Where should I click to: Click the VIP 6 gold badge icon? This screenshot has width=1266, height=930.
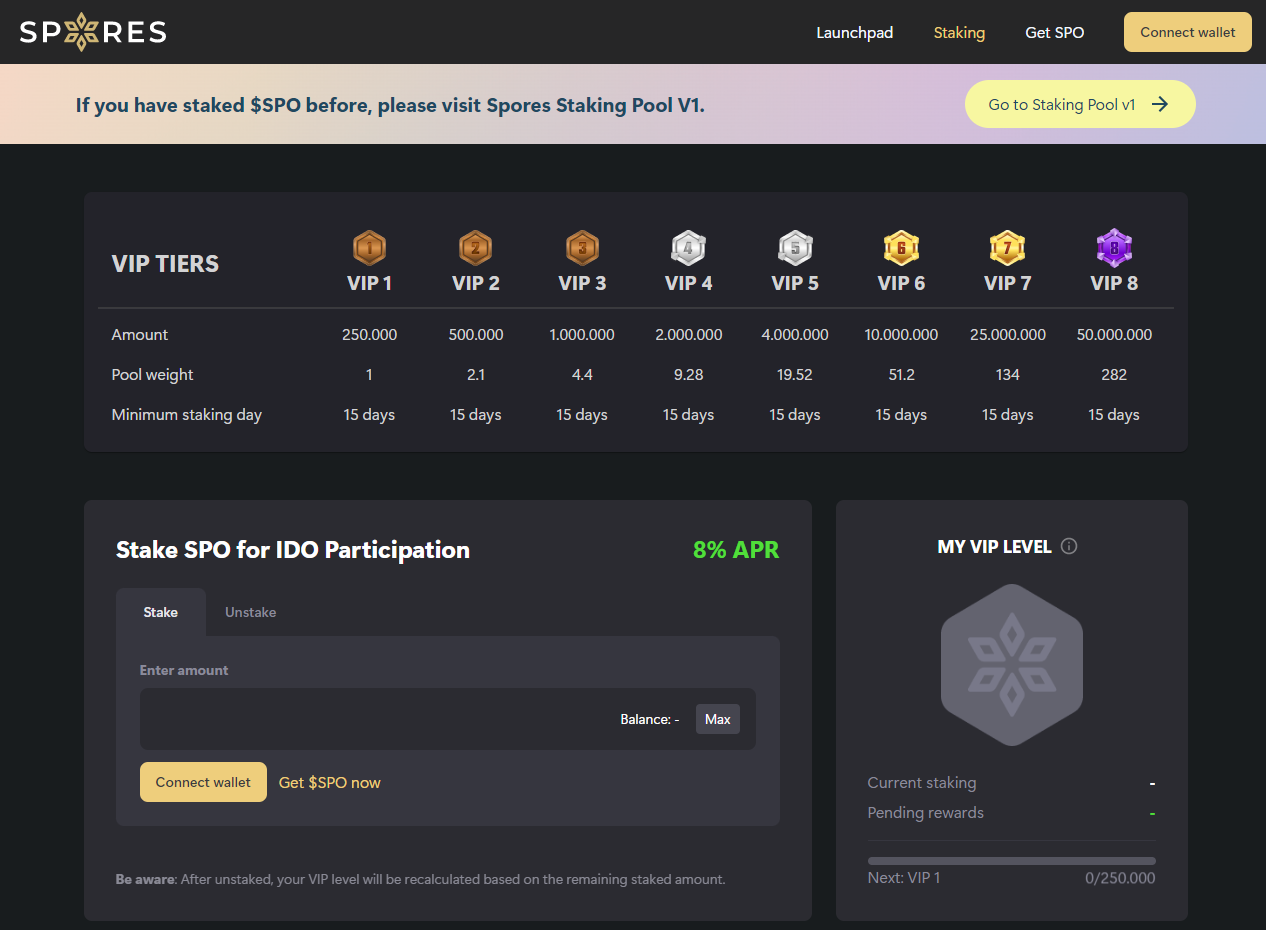901,247
